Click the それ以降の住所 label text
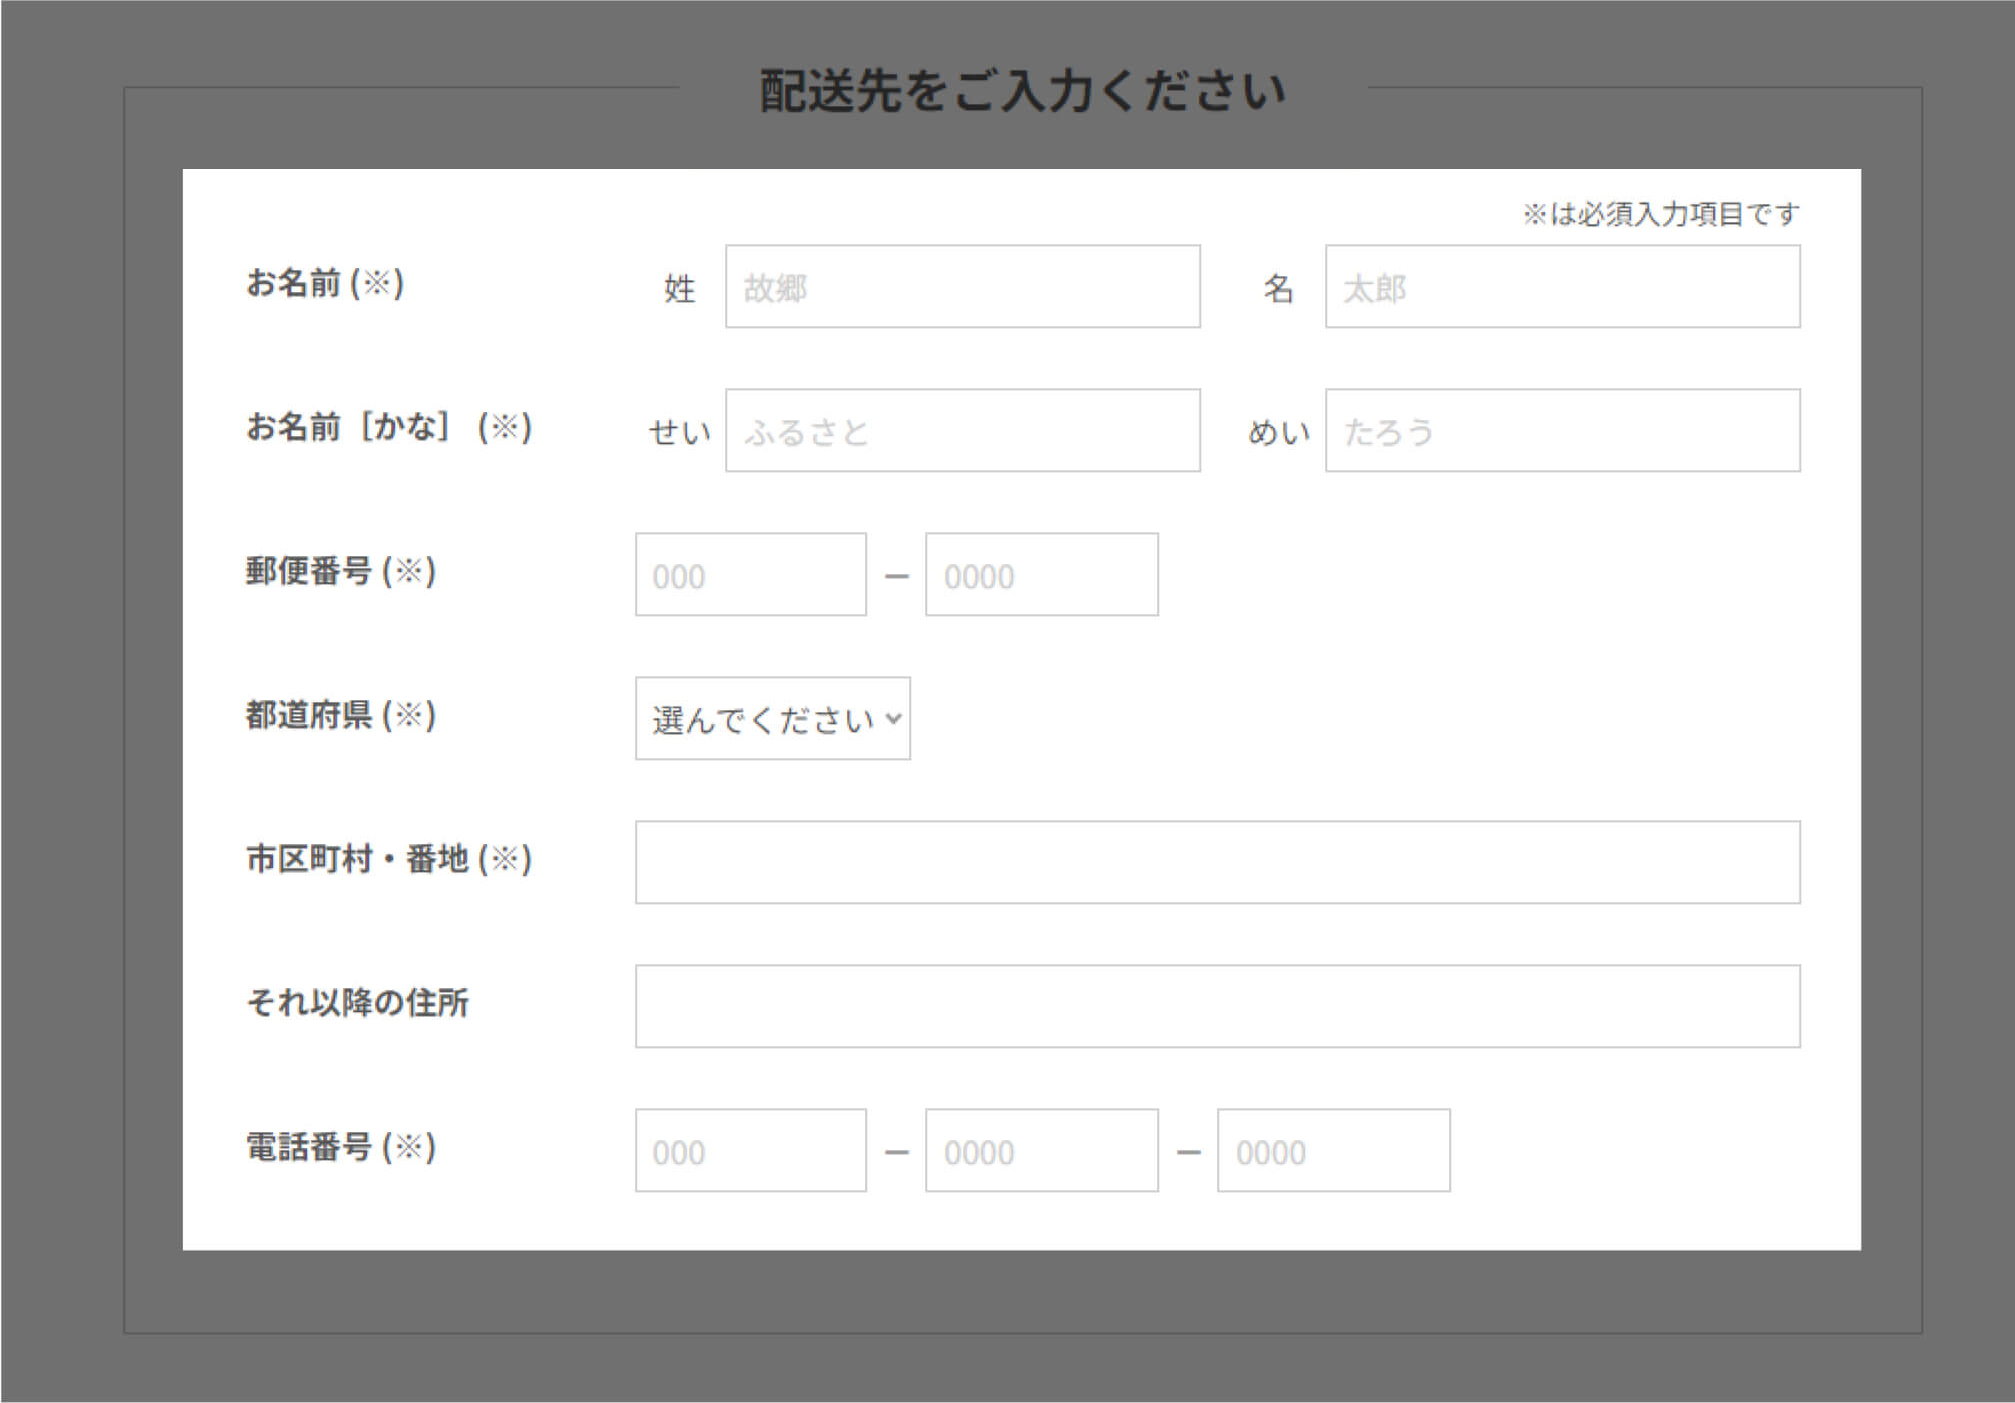 [x=357, y=1003]
